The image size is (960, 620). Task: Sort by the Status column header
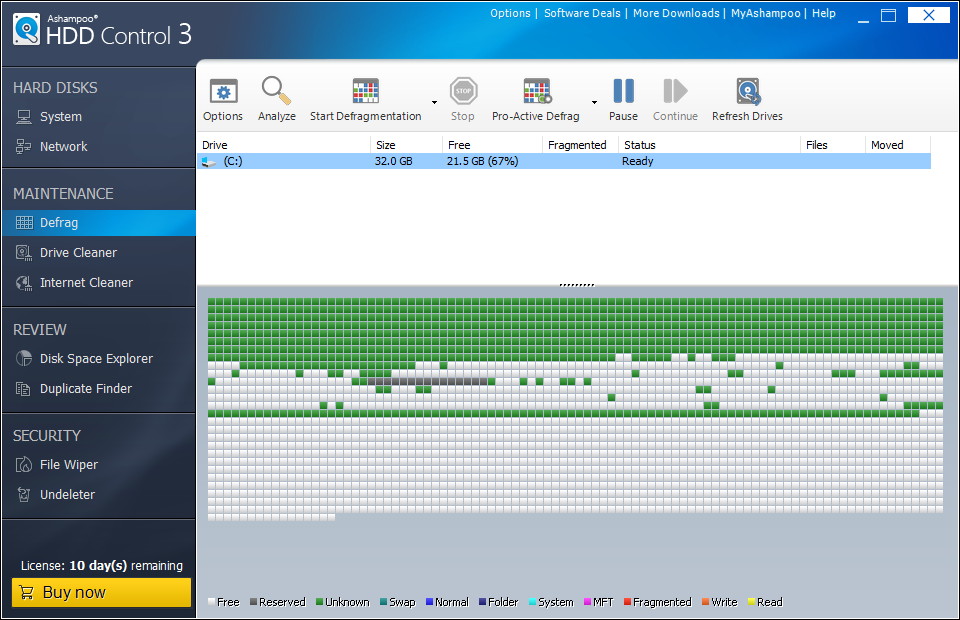(x=708, y=145)
